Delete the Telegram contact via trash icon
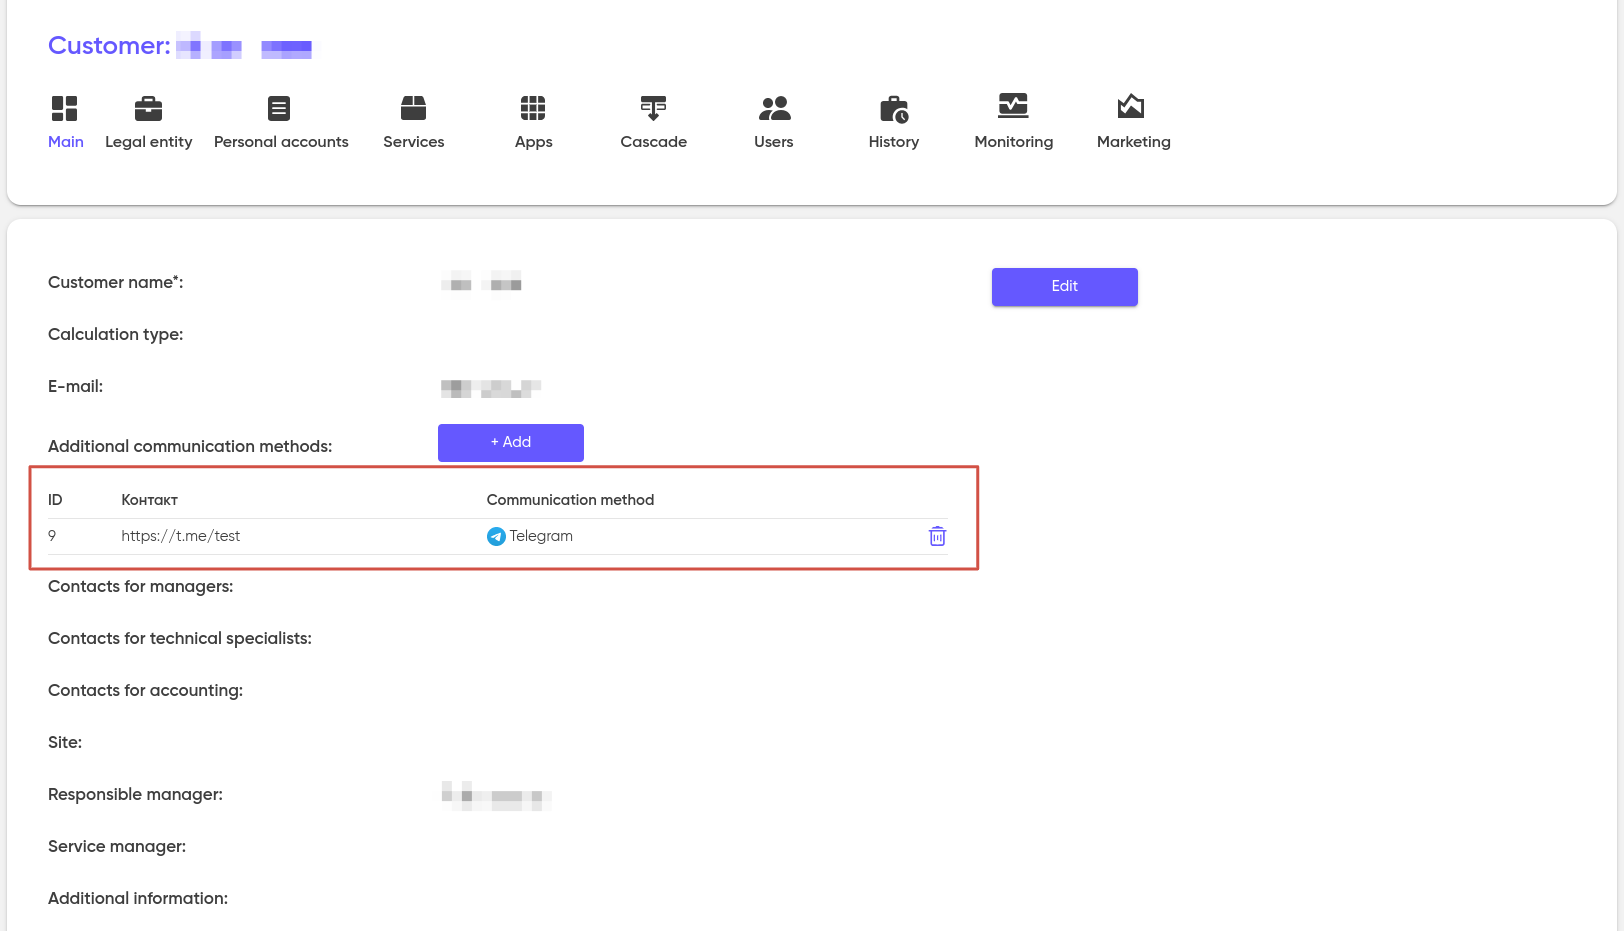Image resolution: width=1624 pixels, height=931 pixels. [937, 537]
